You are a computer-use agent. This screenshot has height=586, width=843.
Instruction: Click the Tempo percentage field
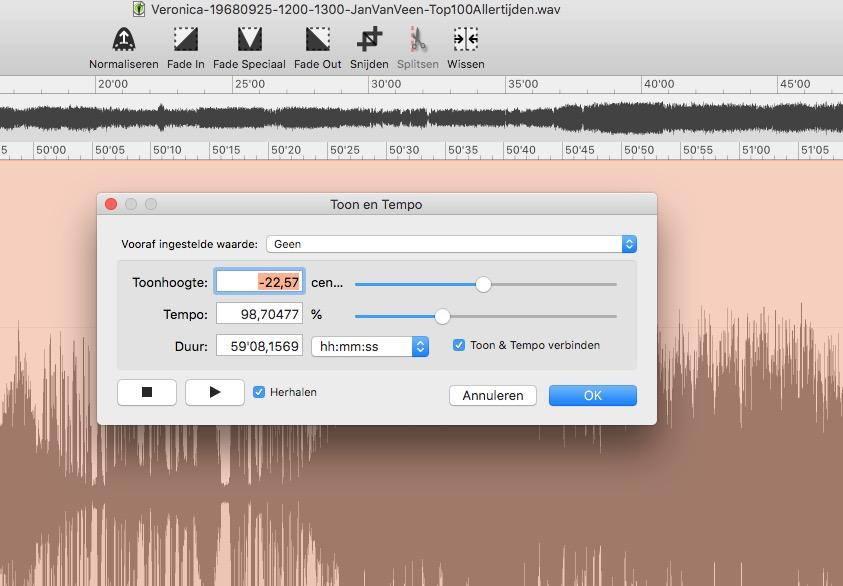point(259,314)
